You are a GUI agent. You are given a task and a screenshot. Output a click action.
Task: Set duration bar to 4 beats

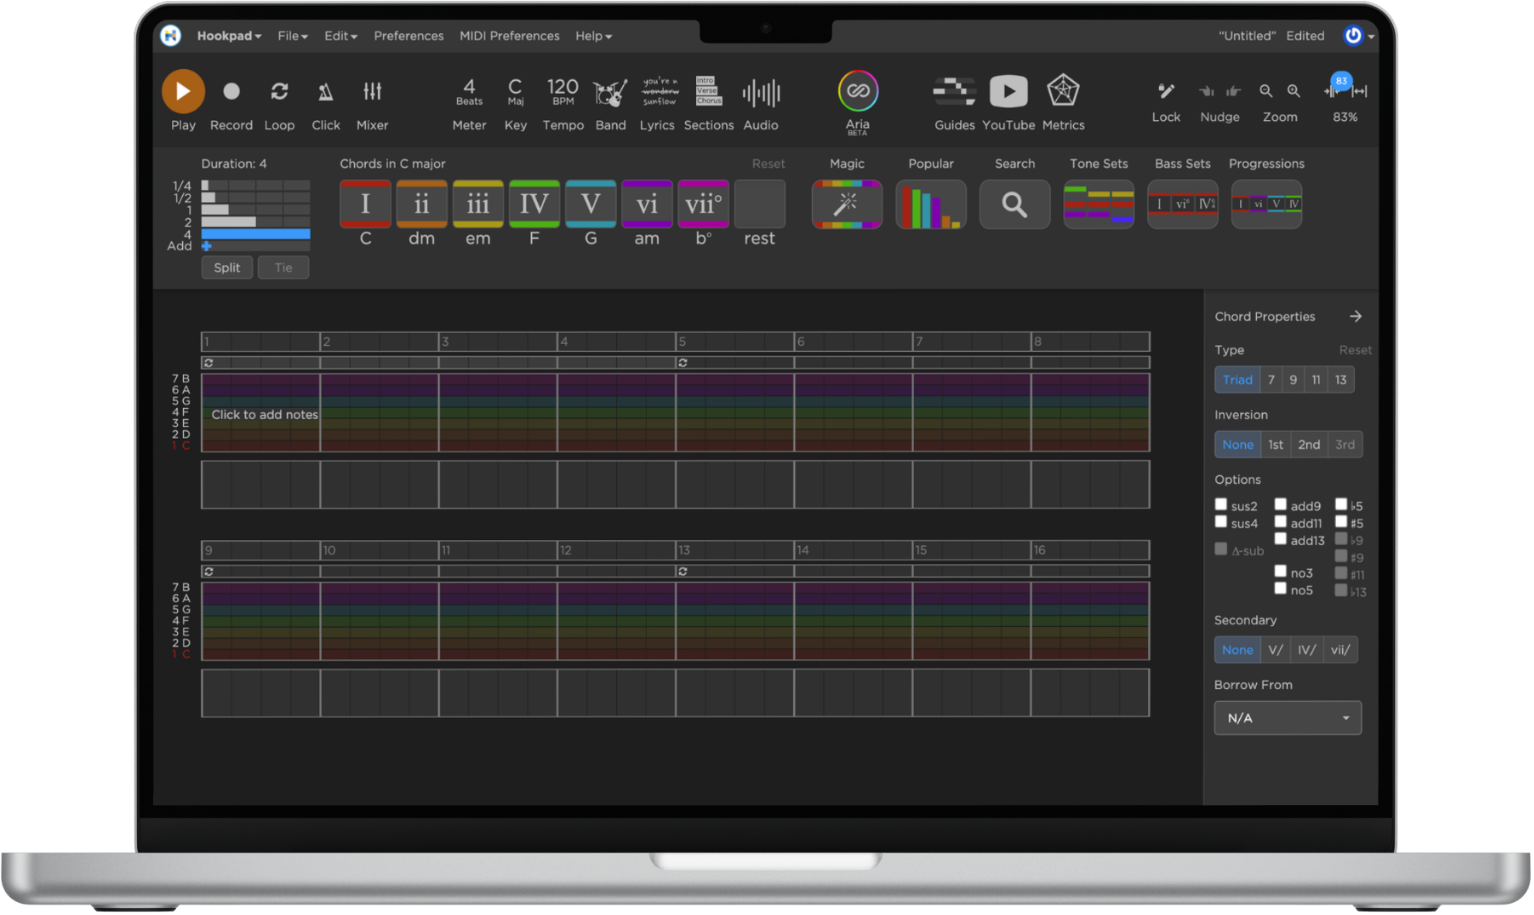coord(256,234)
